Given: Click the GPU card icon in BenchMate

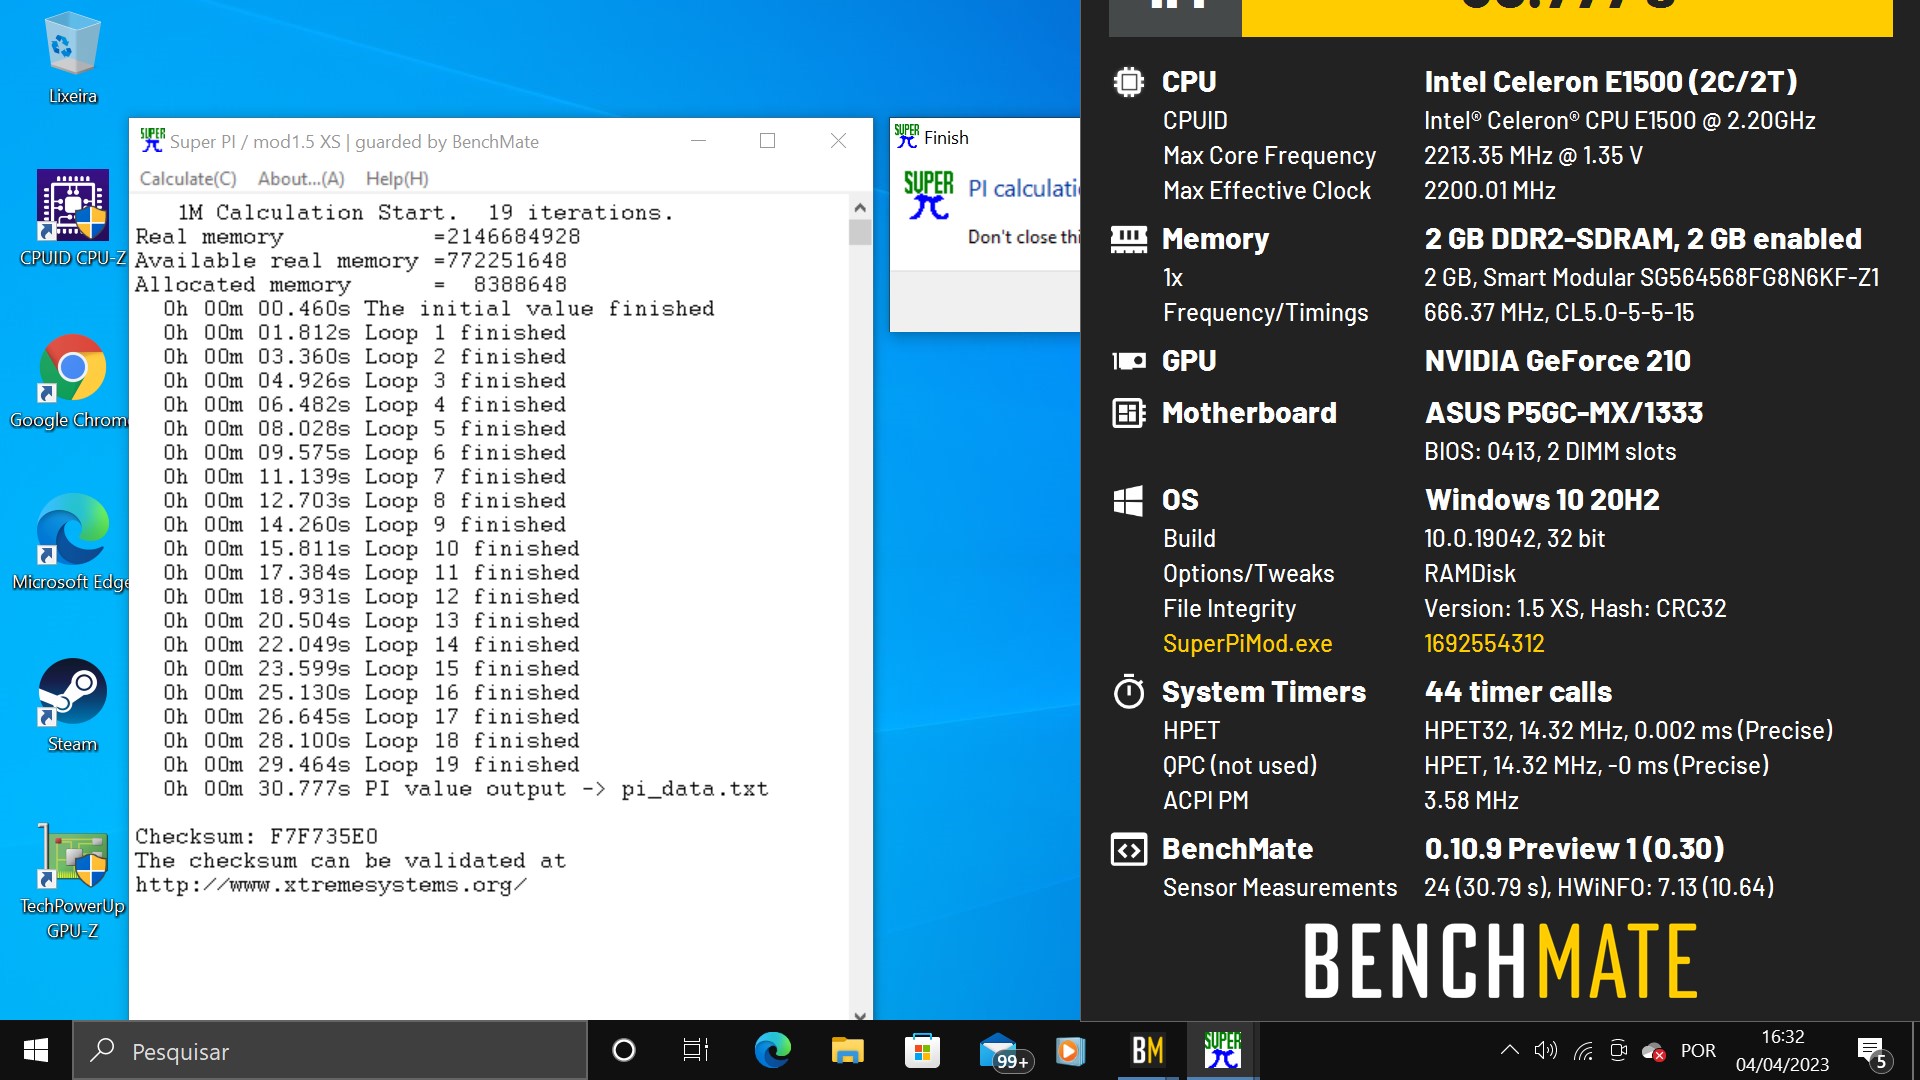Looking at the screenshot, I should (x=1129, y=361).
